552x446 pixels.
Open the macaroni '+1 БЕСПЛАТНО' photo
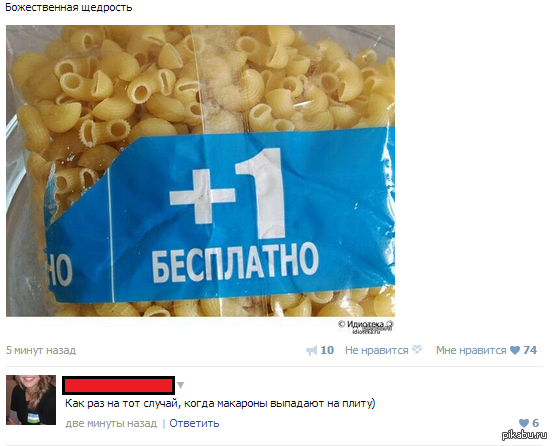click(x=200, y=171)
